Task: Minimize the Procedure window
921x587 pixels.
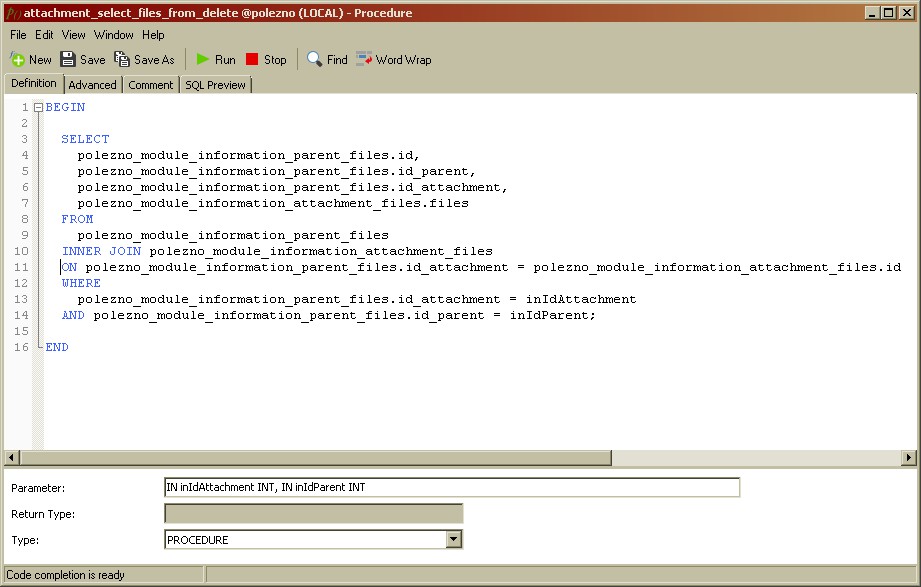Action: [x=872, y=12]
